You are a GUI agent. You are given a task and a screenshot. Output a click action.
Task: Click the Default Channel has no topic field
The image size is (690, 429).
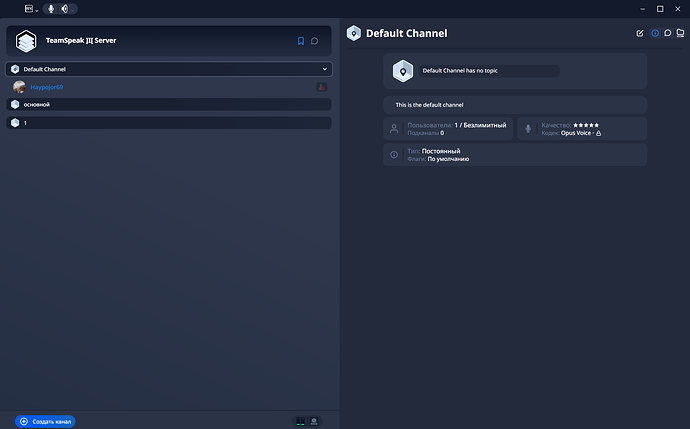[x=489, y=71]
